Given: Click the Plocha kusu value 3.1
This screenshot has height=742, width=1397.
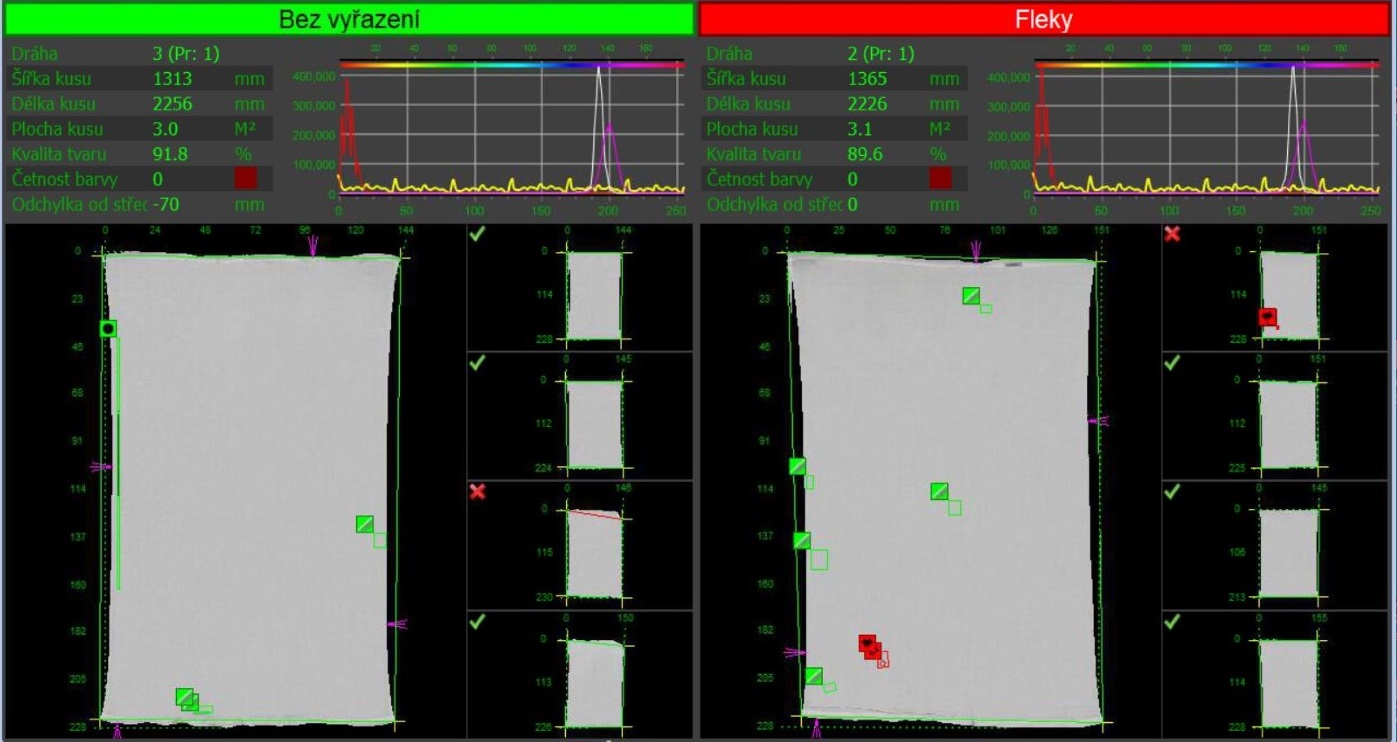Looking at the screenshot, I should (859, 129).
